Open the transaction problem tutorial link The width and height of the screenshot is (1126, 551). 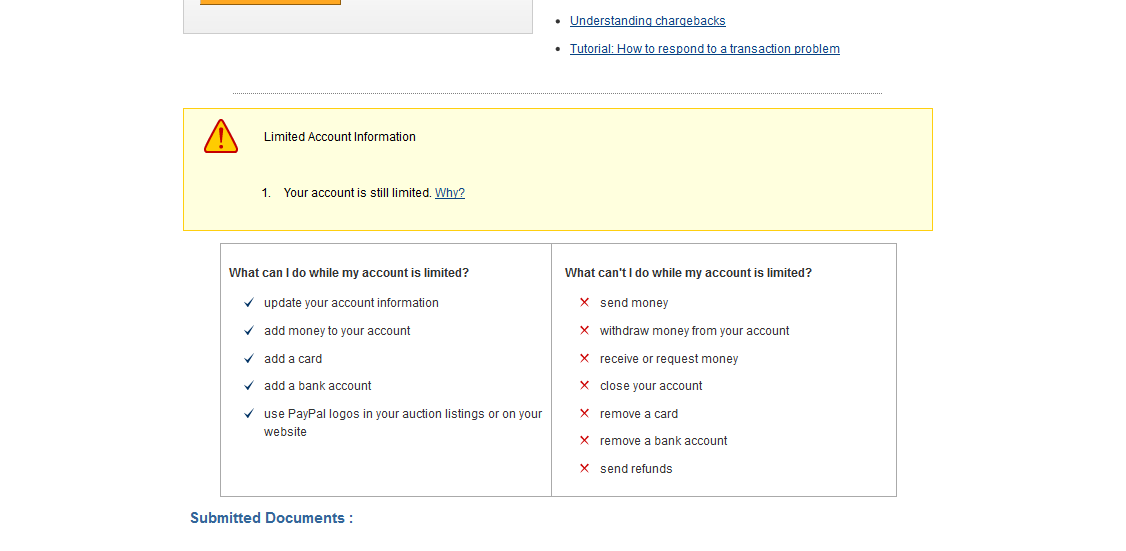click(x=705, y=49)
